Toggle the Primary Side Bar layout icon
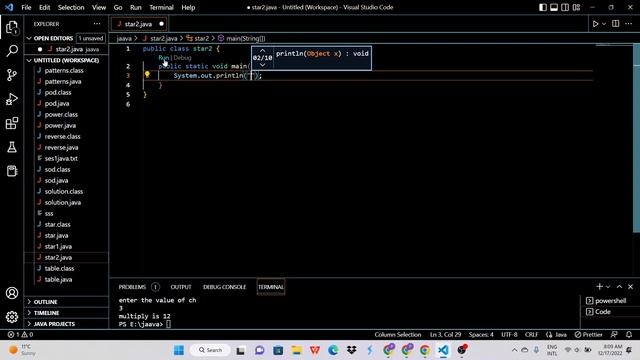640x360 pixels. click(542, 7)
